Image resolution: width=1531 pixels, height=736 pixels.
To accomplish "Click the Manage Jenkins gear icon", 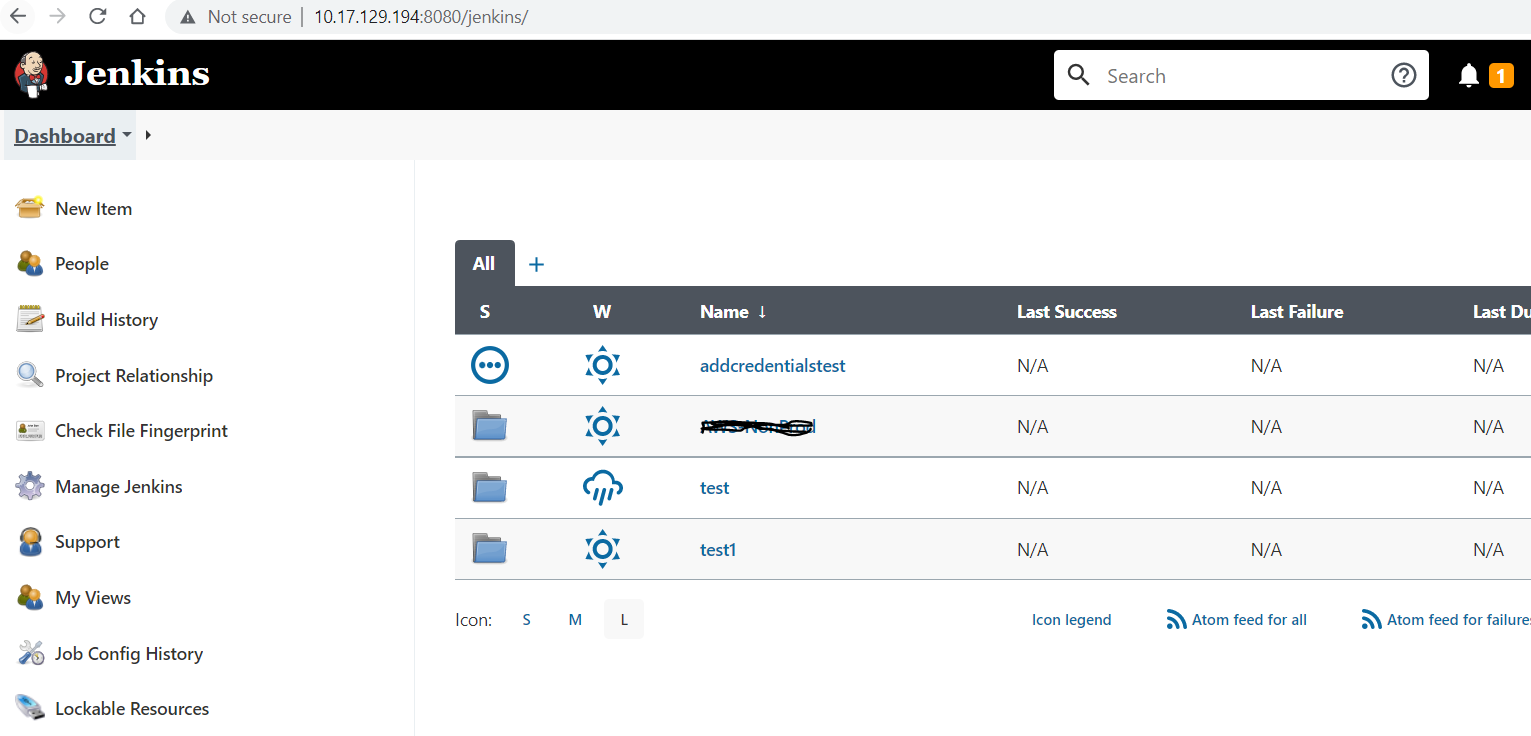I will 30,487.
